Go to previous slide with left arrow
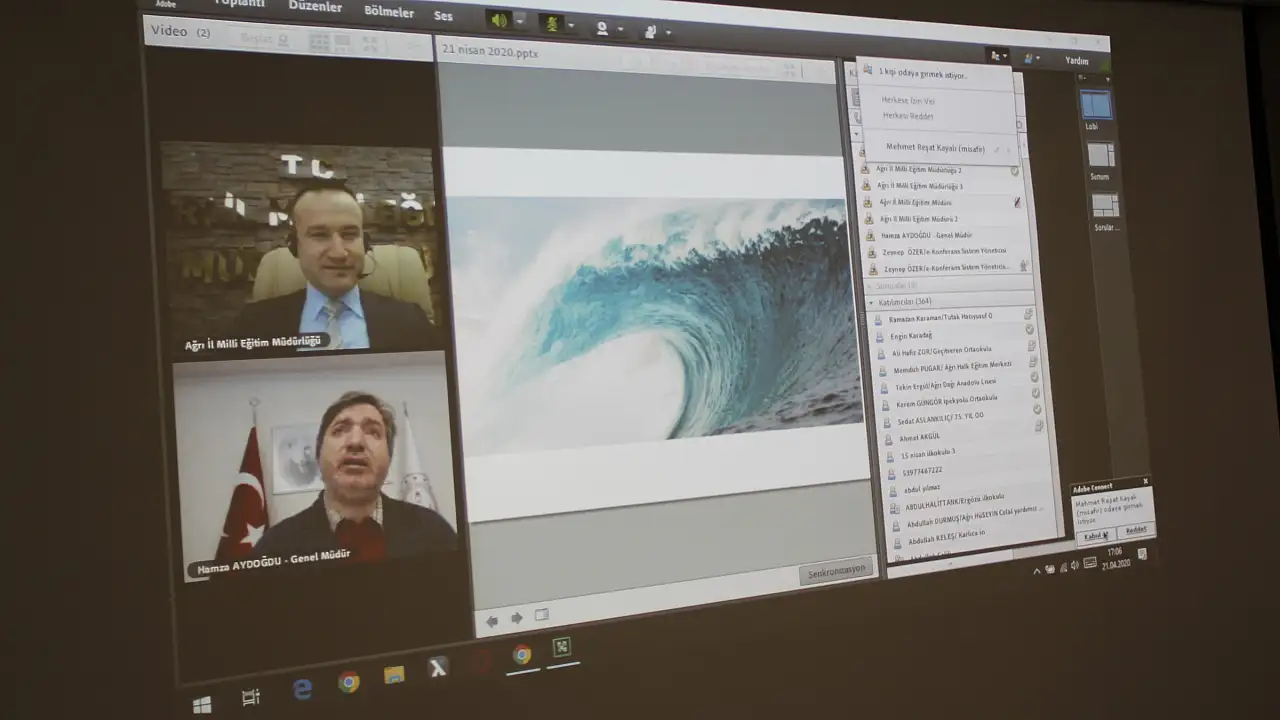 (x=492, y=621)
